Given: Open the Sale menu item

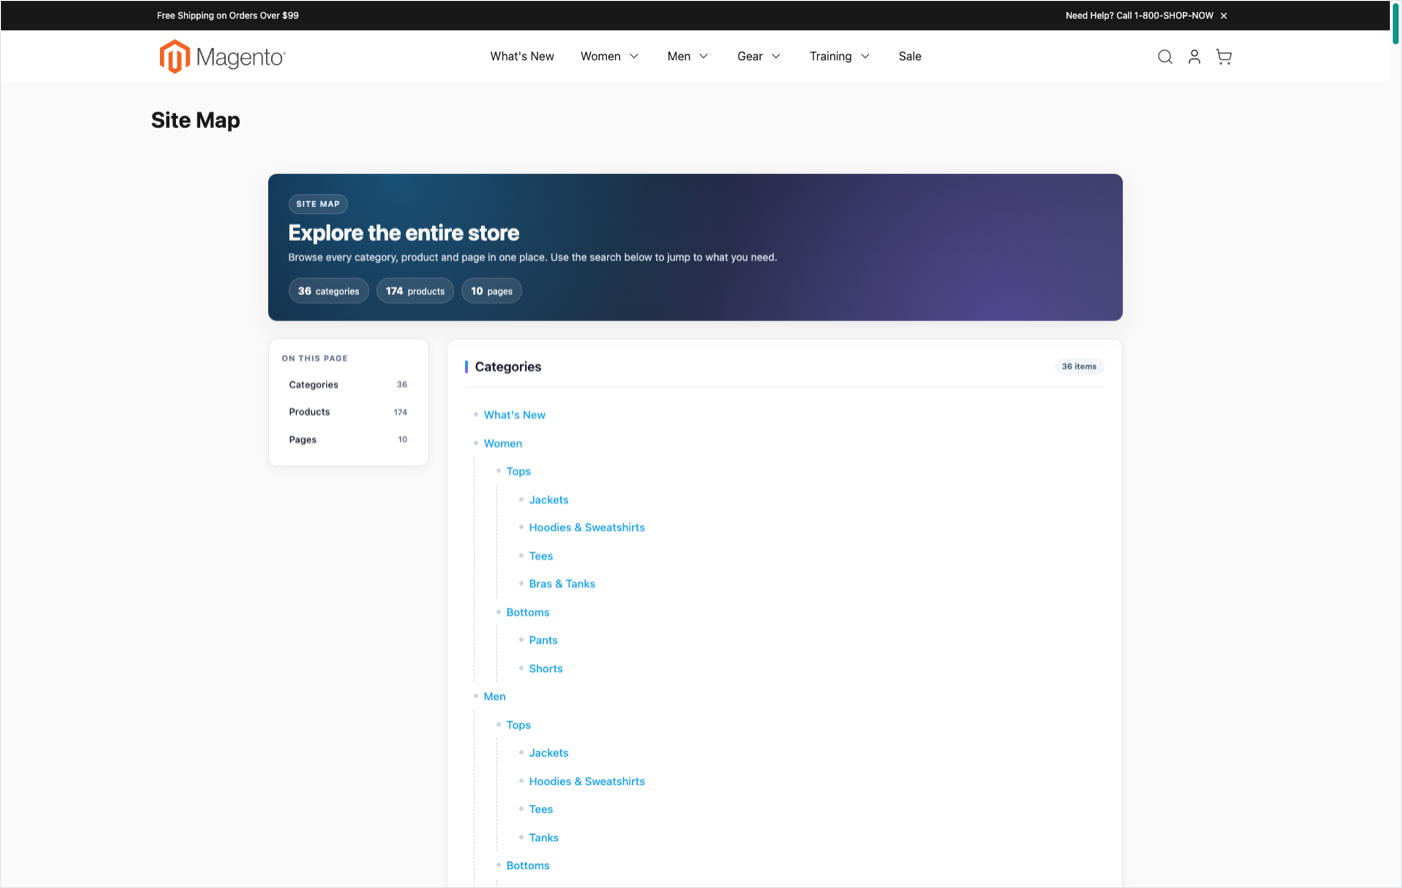Looking at the screenshot, I should point(909,56).
